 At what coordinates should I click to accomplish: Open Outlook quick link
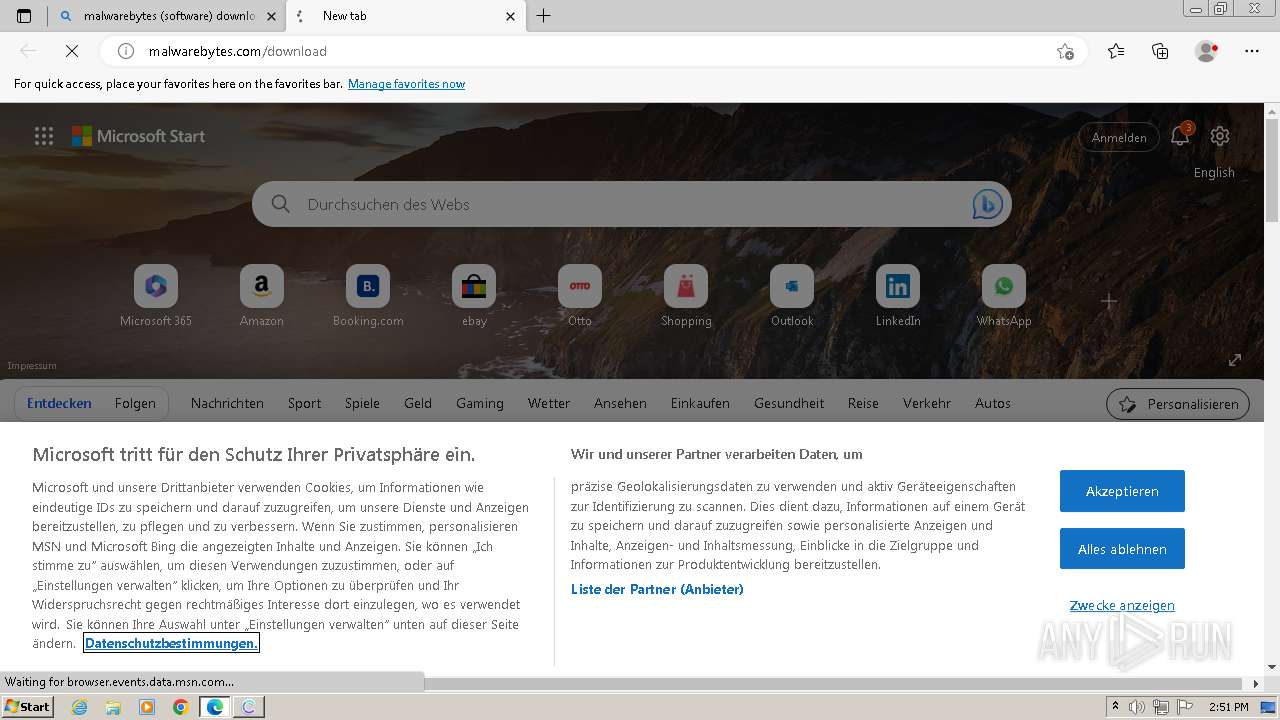tap(792, 296)
